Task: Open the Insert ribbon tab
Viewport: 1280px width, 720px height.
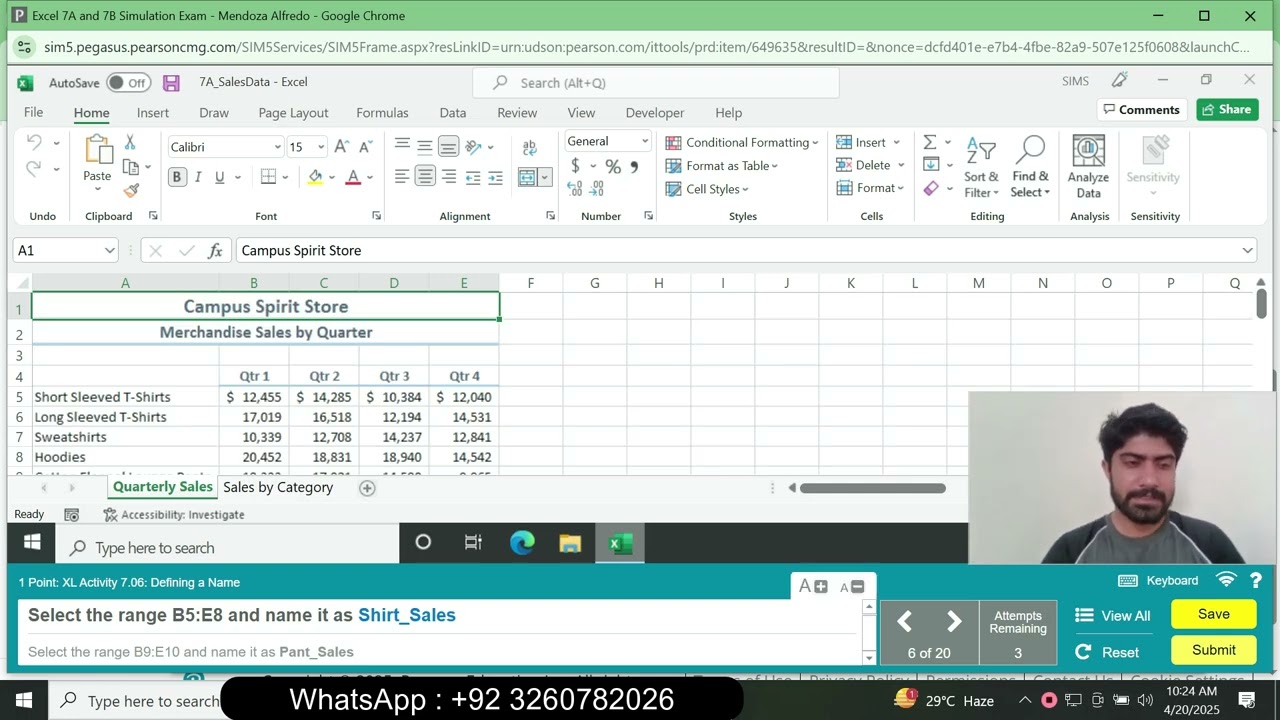Action: 153,113
